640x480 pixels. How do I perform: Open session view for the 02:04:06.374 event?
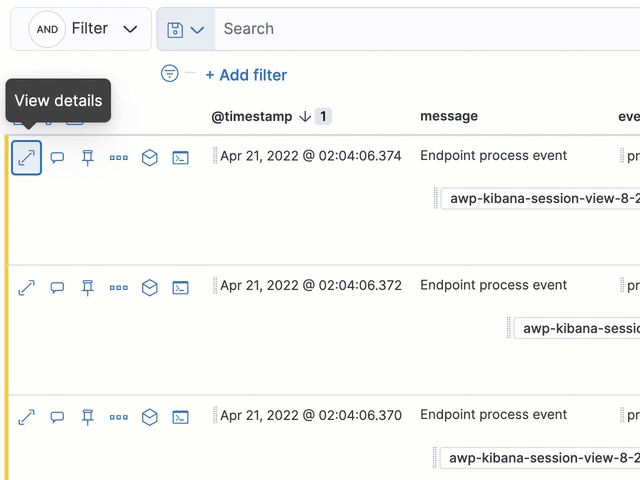pos(180,158)
